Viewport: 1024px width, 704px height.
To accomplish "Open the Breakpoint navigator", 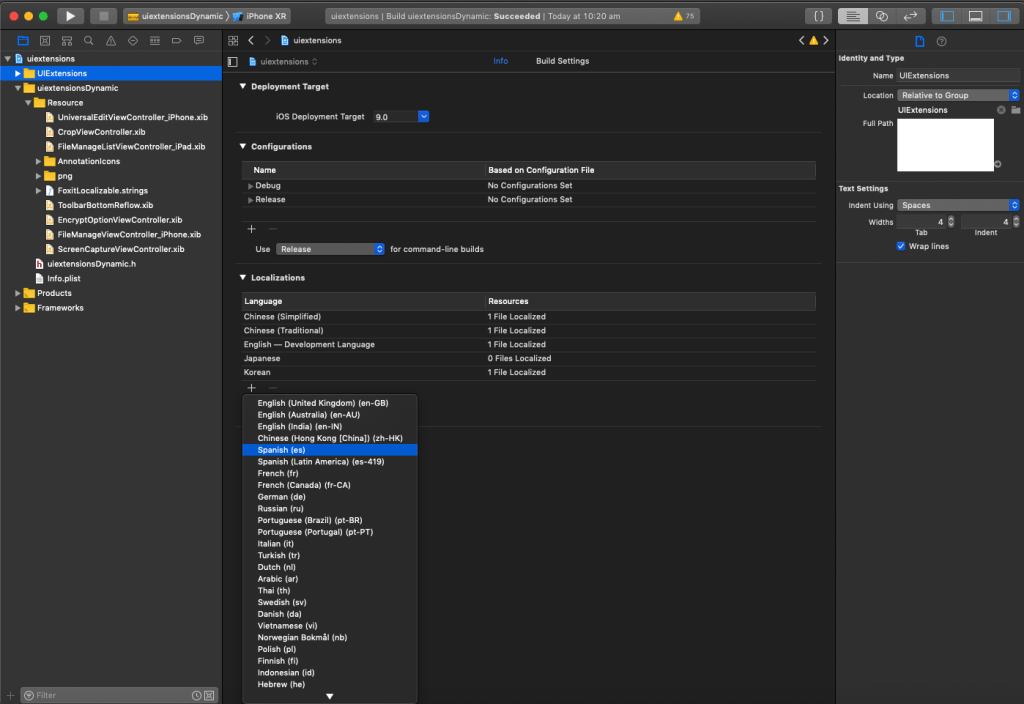I will (x=176, y=40).
